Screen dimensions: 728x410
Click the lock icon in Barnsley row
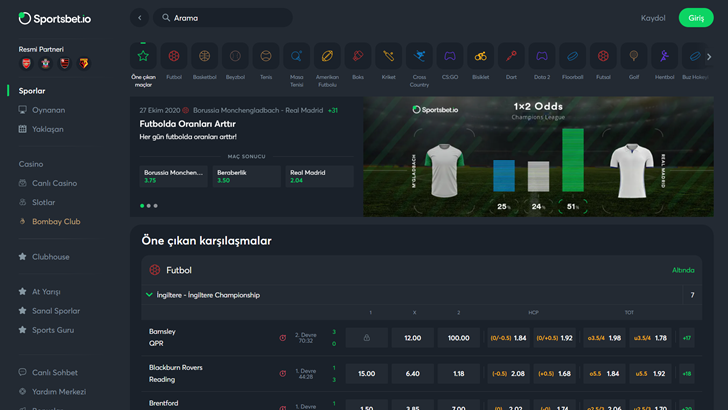(366, 338)
